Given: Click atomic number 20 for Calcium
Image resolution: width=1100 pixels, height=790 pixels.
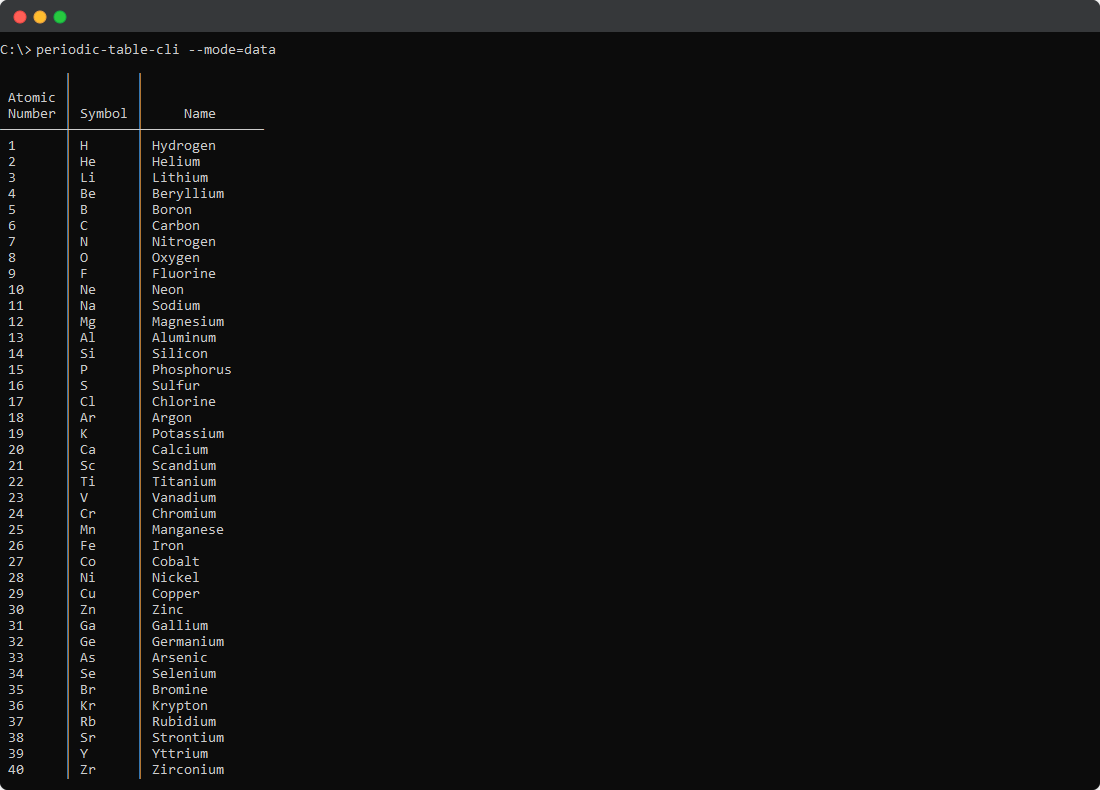Looking at the screenshot, I should point(15,449).
